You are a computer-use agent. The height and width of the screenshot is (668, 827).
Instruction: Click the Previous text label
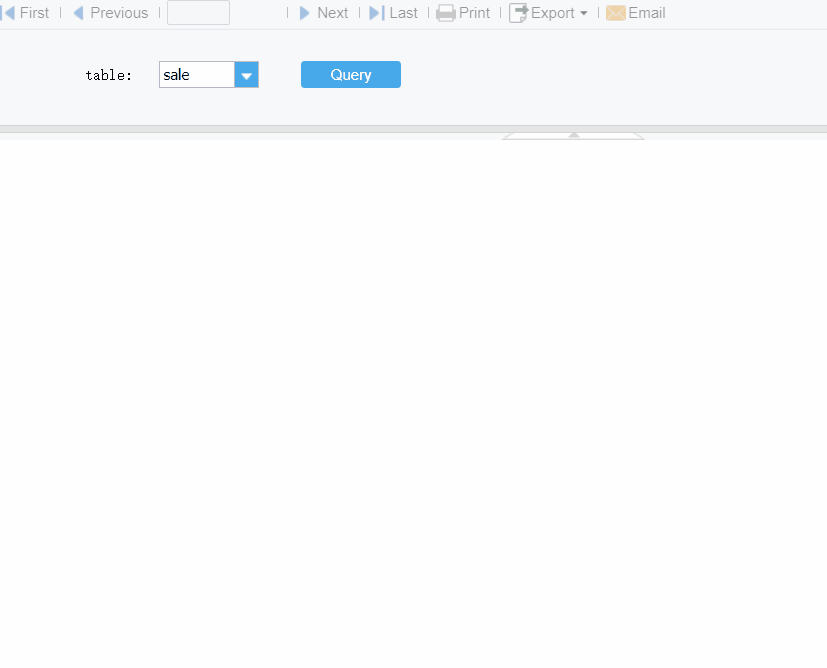118,12
